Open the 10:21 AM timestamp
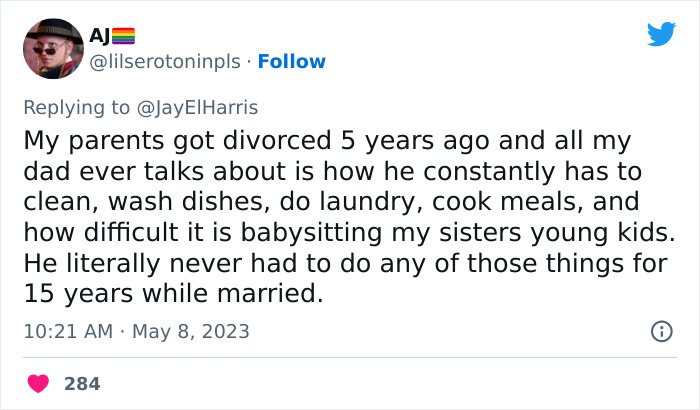Screen dimensions: 700x410 pyautogui.click(x=66, y=330)
